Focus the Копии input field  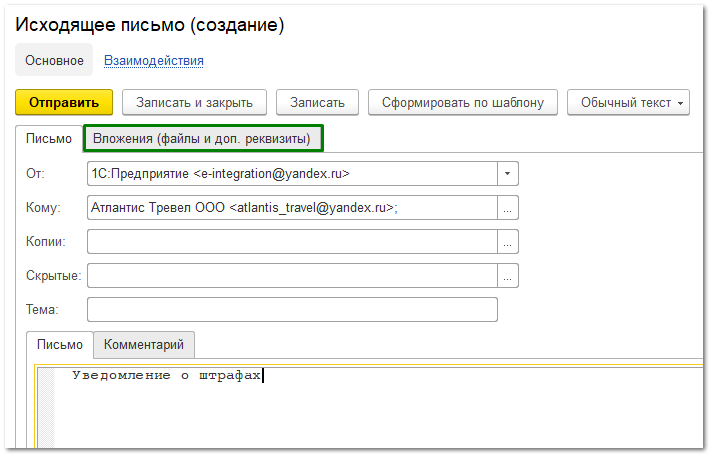pyautogui.click(x=292, y=242)
